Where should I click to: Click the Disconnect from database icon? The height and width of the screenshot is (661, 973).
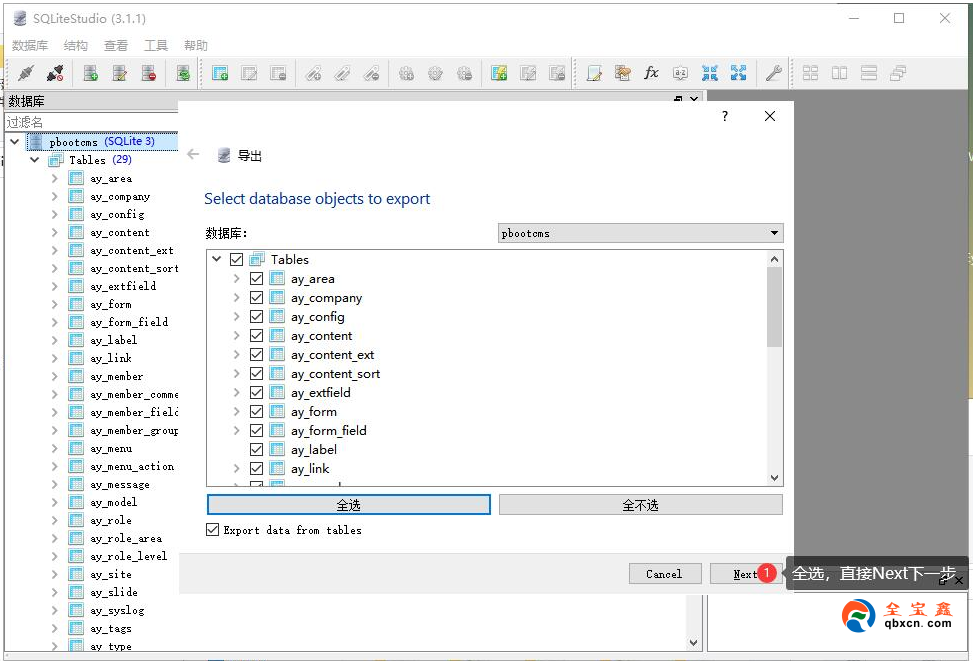55,73
